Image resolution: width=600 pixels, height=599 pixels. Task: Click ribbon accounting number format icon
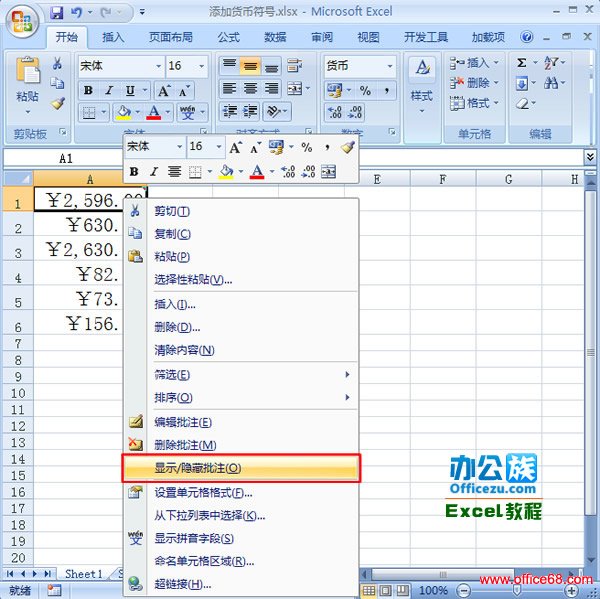[334, 90]
